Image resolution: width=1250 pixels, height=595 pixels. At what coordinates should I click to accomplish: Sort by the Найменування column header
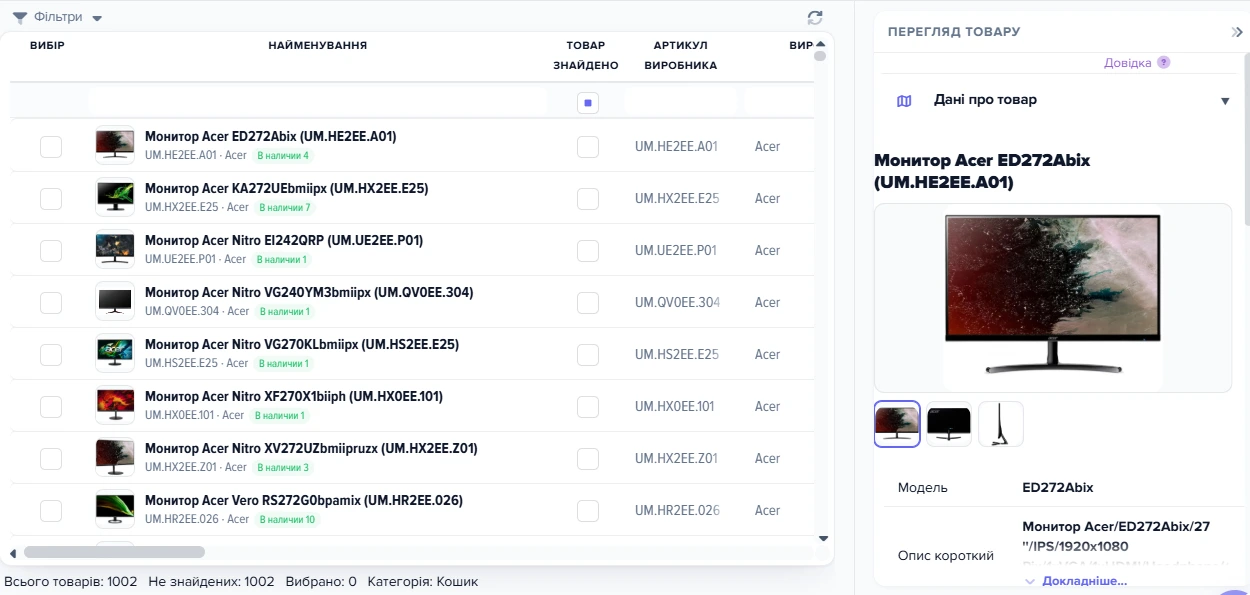pyautogui.click(x=317, y=46)
